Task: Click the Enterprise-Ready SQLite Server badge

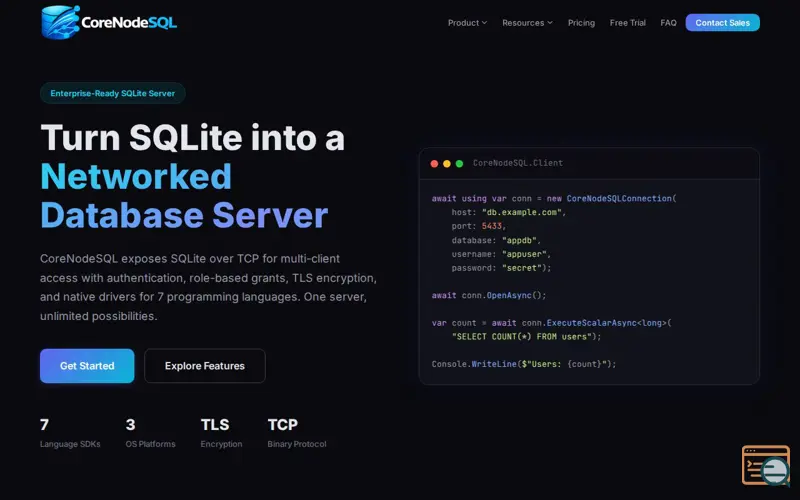Action: pyautogui.click(x=113, y=93)
